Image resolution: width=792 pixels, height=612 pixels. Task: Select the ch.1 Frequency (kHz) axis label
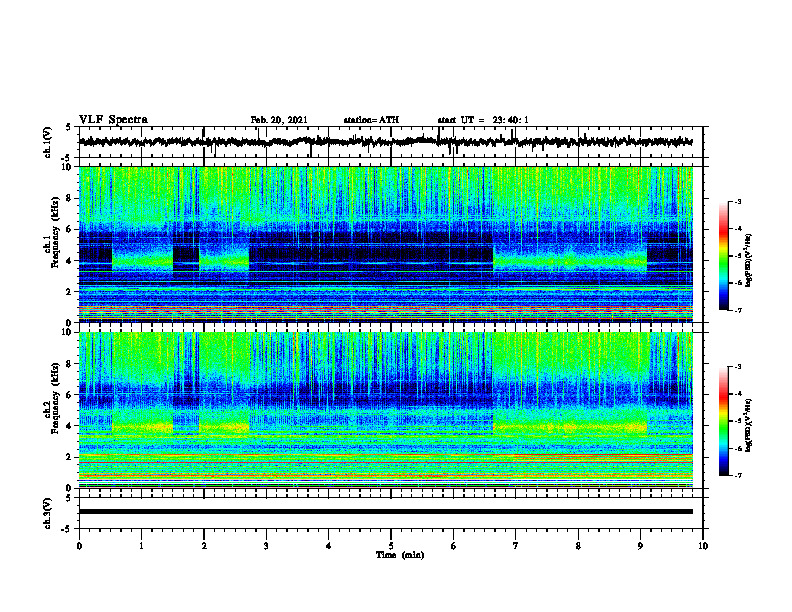tap(52, 233)
